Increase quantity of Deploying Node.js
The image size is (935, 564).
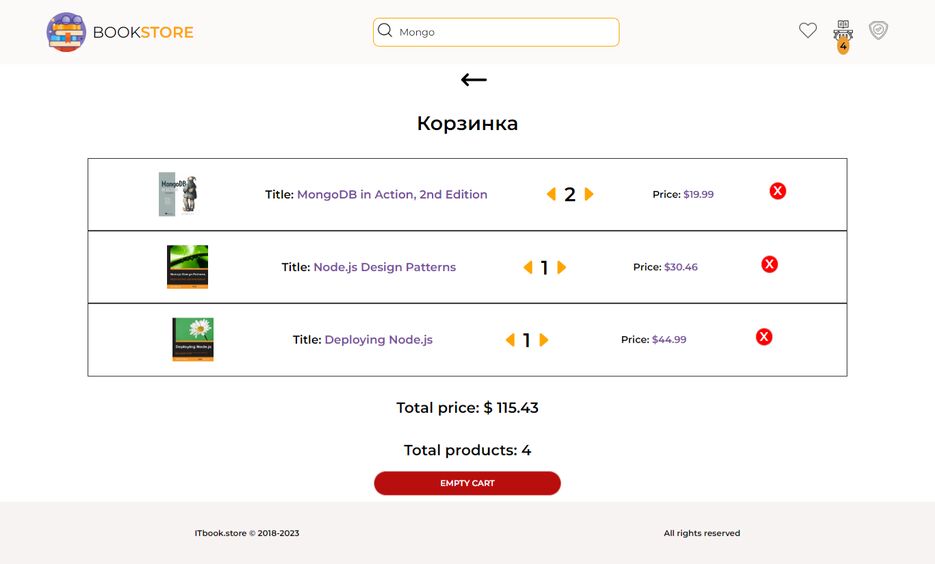[x=543, y=340]
